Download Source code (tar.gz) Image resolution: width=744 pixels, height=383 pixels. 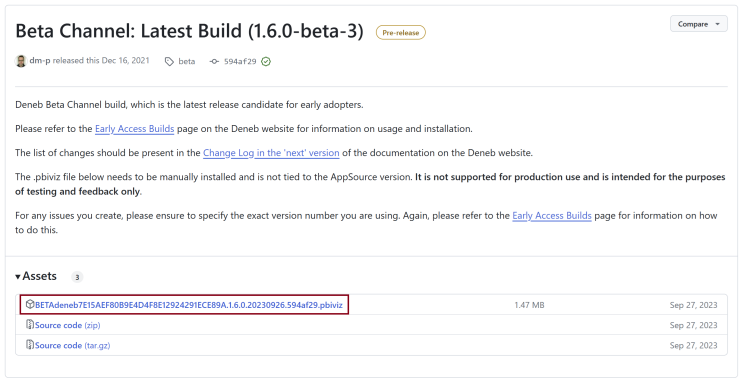coord(73,346)
